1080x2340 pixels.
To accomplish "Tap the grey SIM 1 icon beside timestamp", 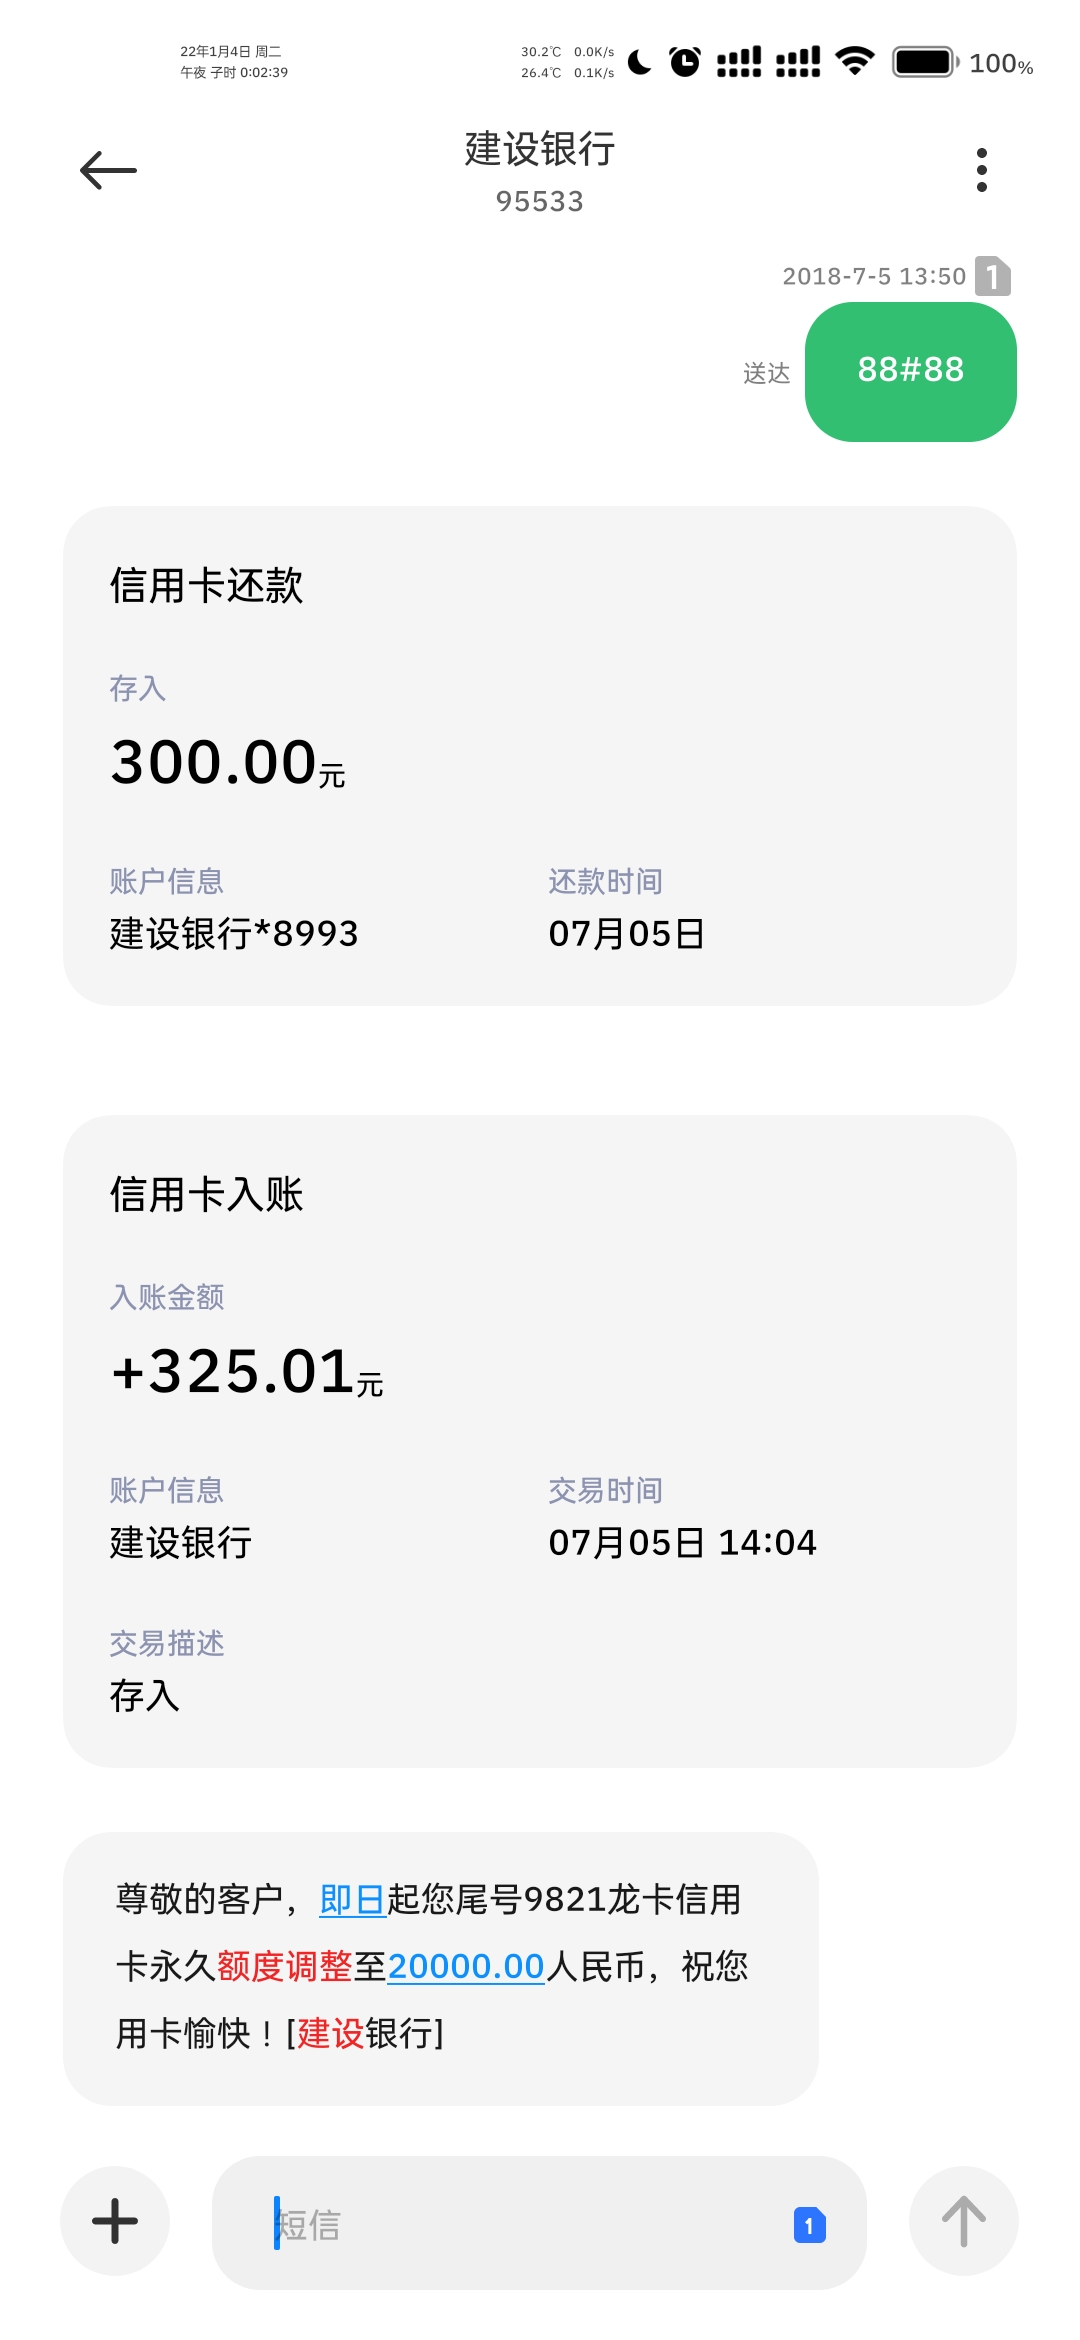I will point(992,276).
